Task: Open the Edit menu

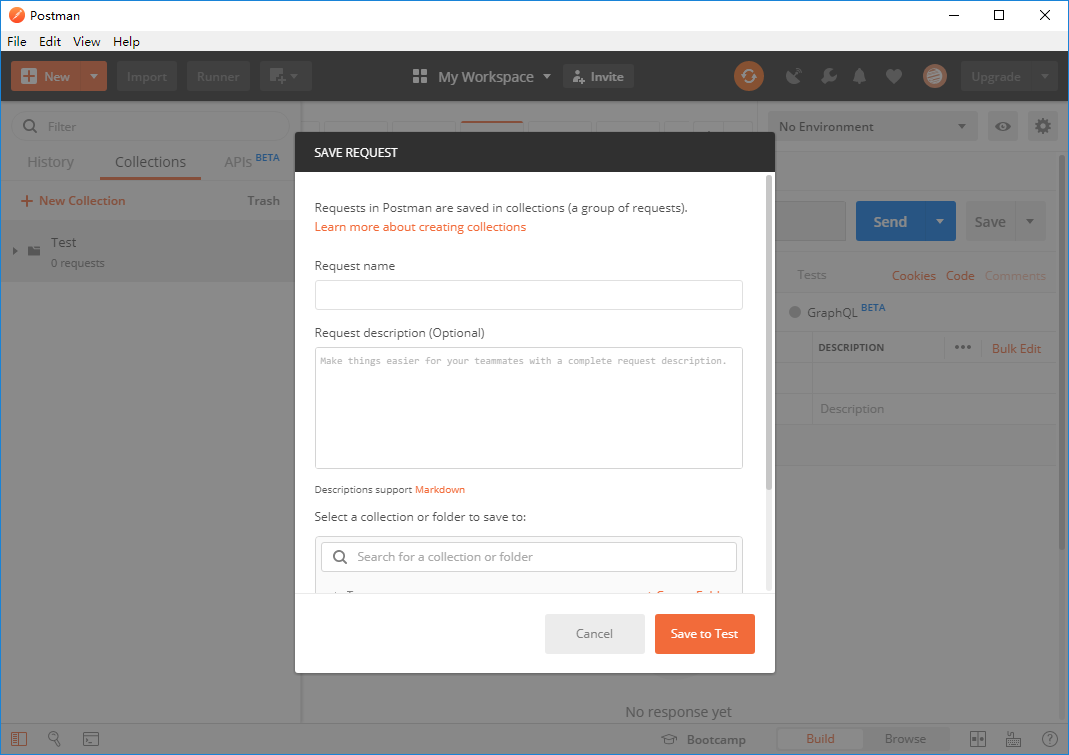Action: click(x=50, y=41)
